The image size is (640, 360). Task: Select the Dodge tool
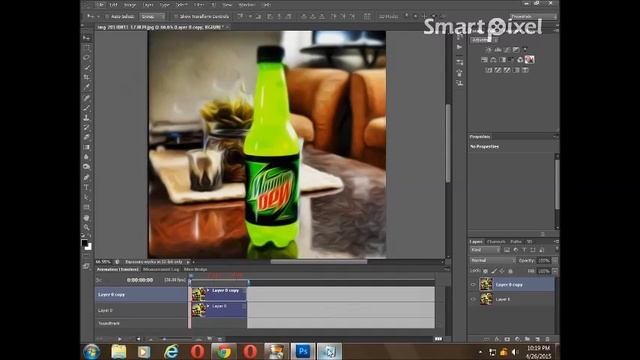point(86,167)
